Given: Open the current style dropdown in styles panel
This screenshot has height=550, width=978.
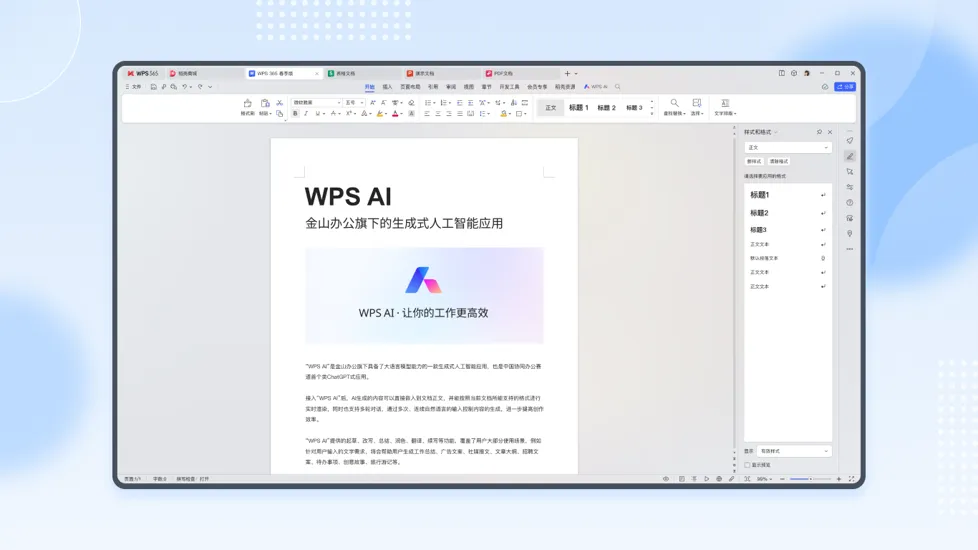Looking at the screenshot, I should pyautogui.click(x=788, y=148).
